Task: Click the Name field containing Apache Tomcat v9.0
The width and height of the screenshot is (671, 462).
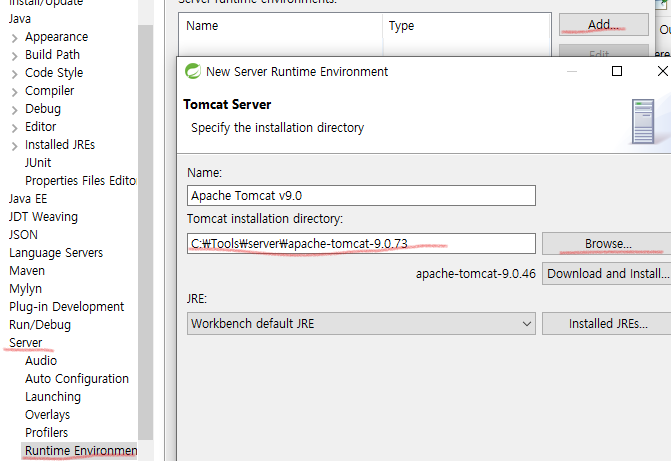Action: click(x=361, y=195)
